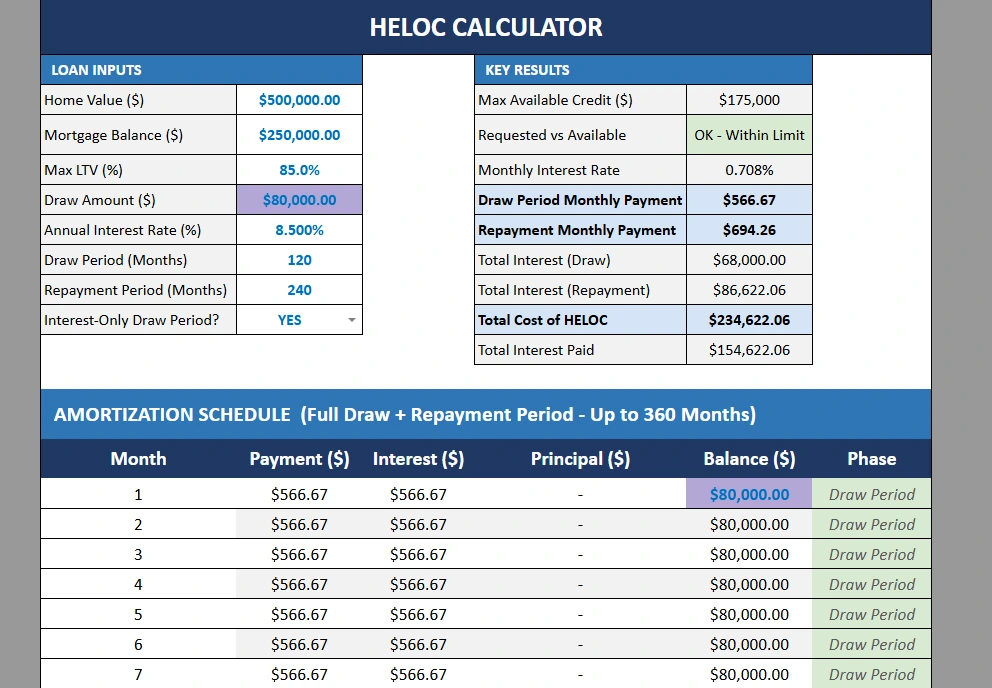
Task: Select the Total Cost of HELOC cell
Action: (748, 320)
